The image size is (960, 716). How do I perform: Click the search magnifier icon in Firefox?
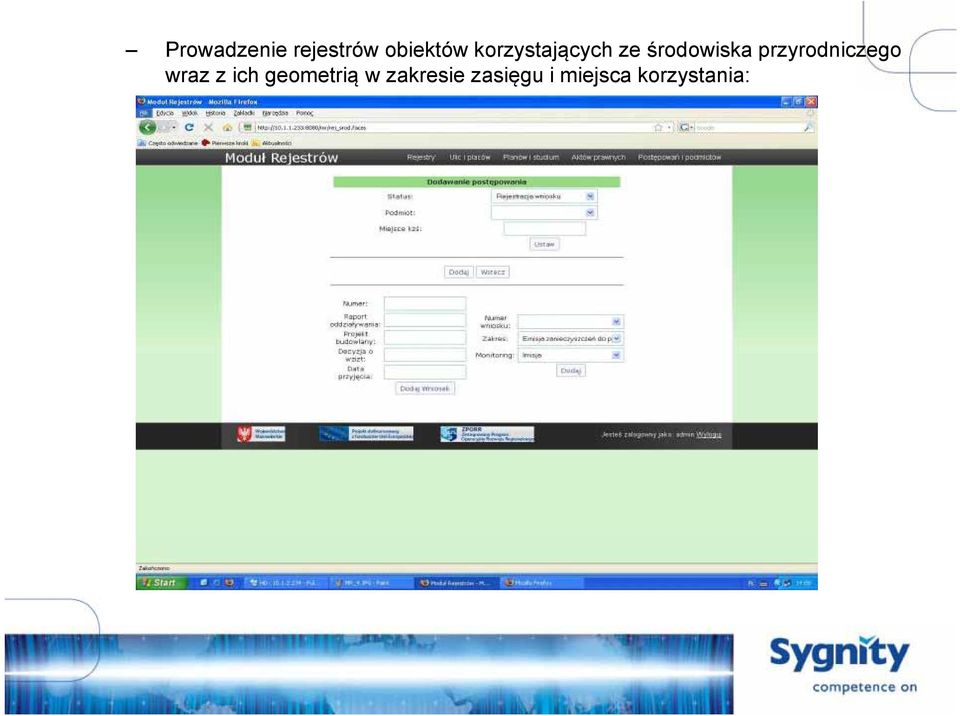click(809, 127)
